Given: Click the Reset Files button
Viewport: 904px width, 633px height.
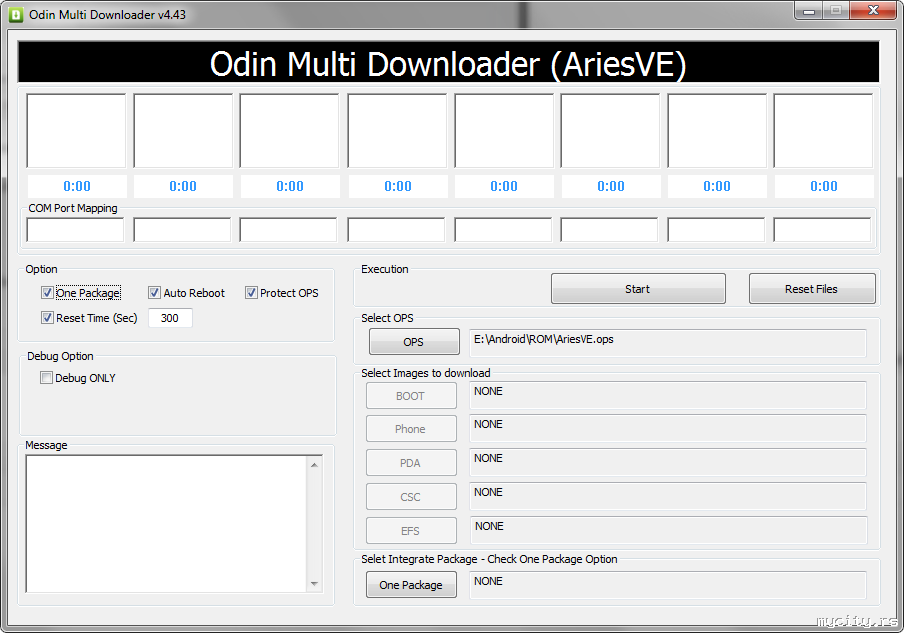Looking at the screenshot, I should click(812, 289).
